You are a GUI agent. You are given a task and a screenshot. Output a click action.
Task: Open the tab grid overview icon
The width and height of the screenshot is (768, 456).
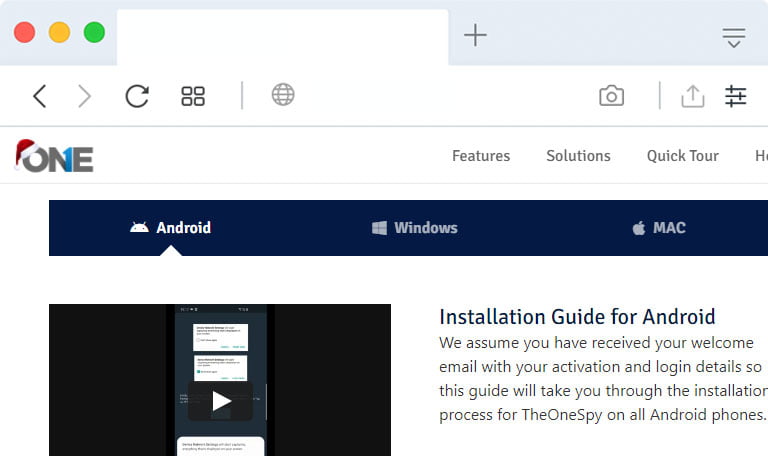click(193, 96)
